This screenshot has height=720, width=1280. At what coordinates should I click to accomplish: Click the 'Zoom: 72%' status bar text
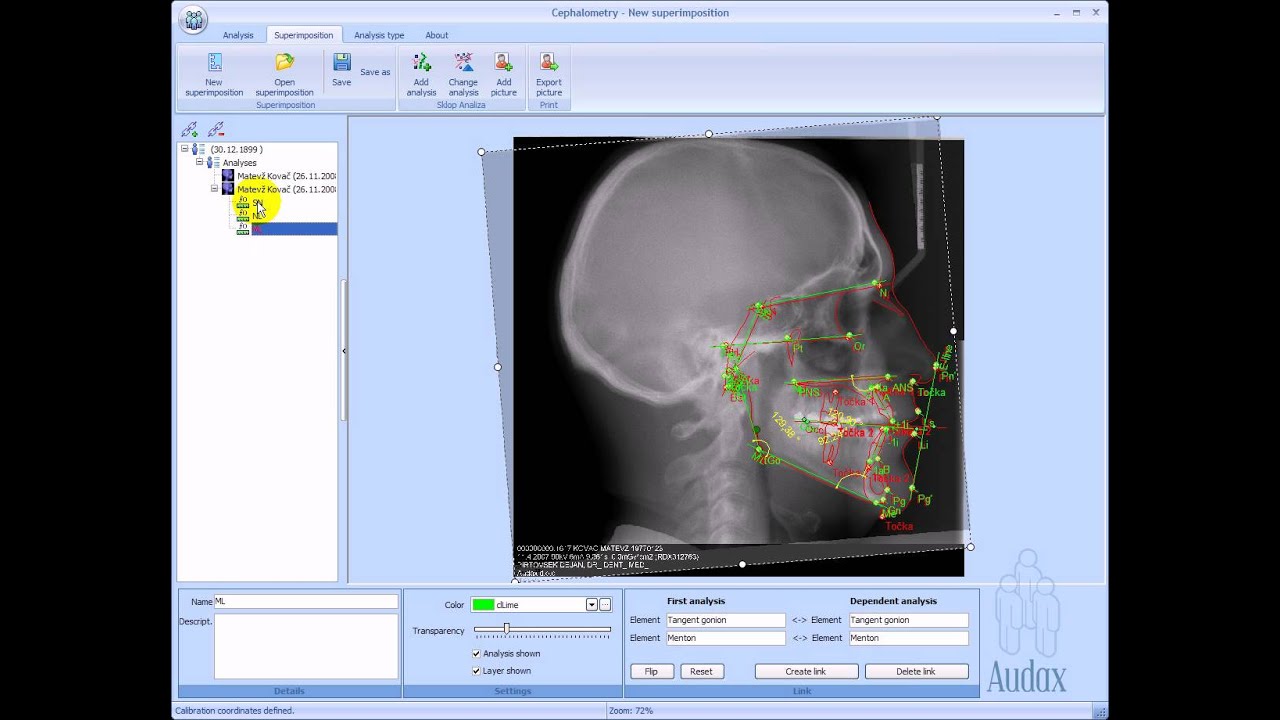[630, 711]
